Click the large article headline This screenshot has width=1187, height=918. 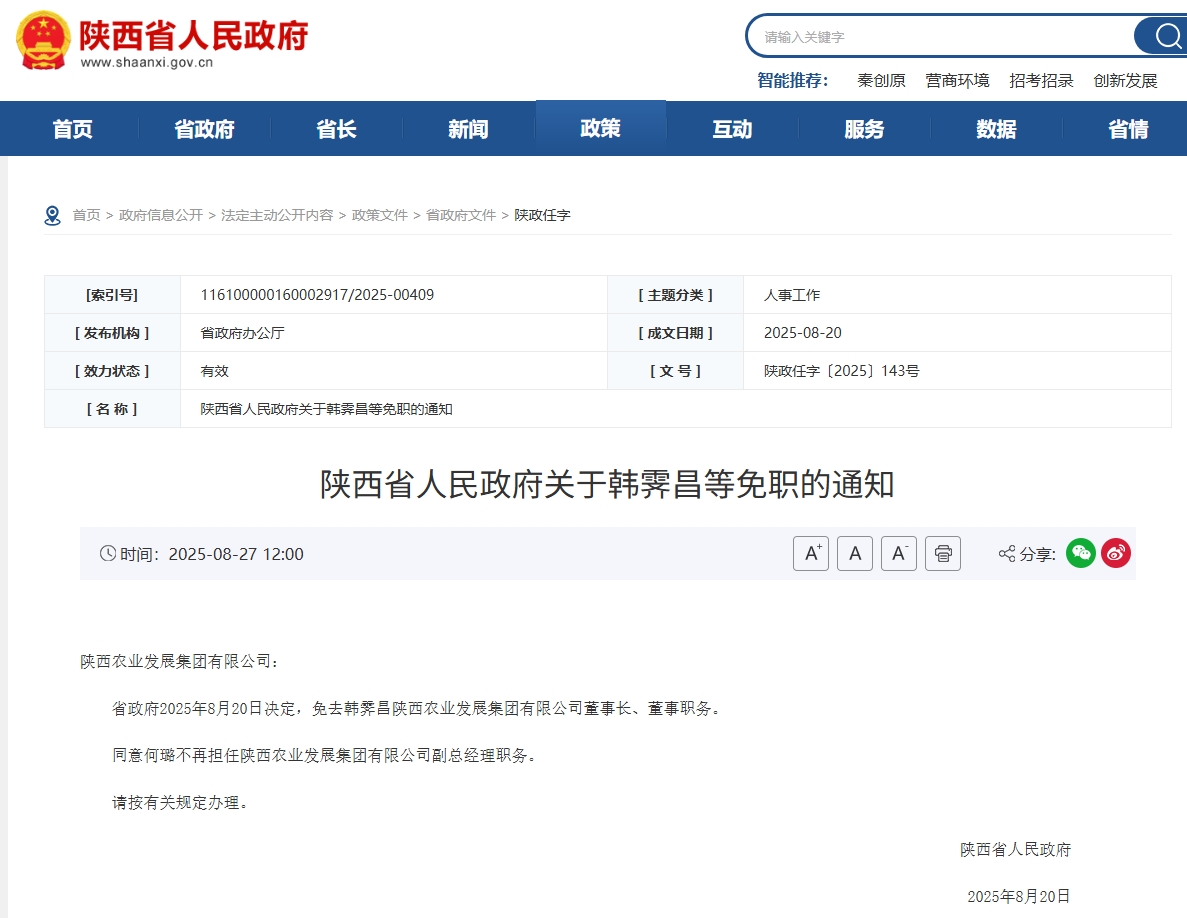point(607,484)
